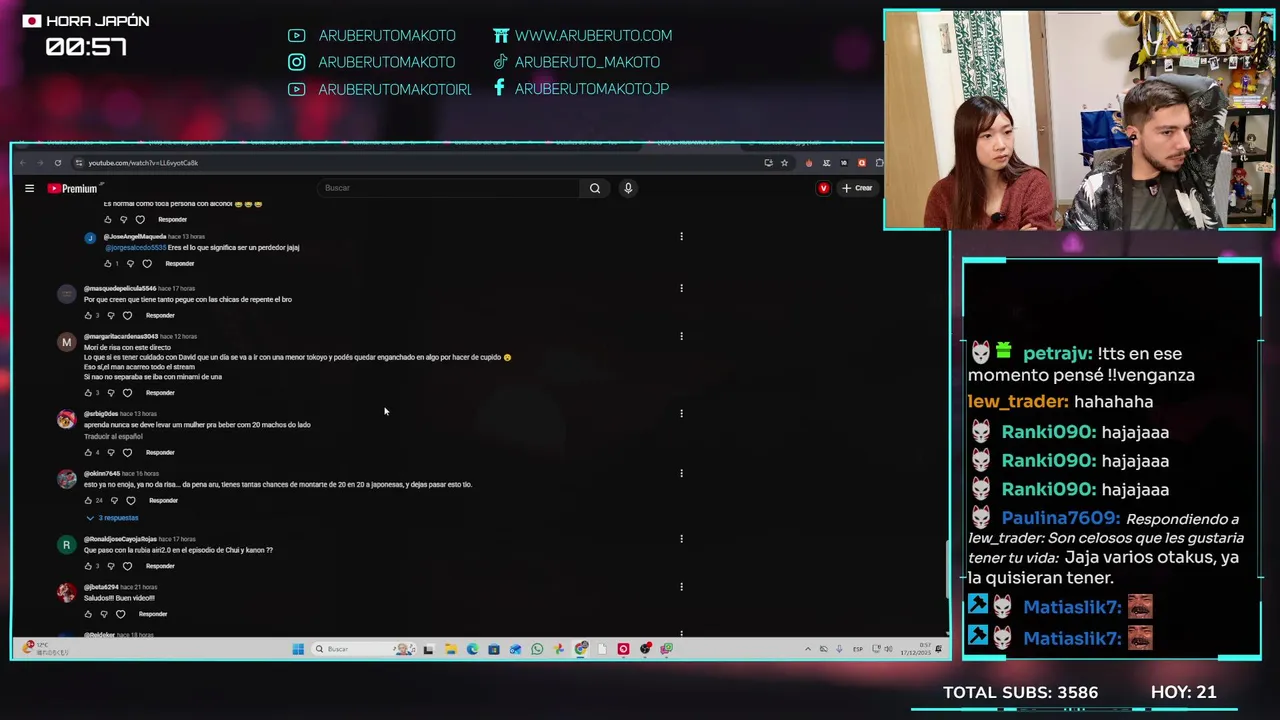Open the weather widget showing 12°C
The height and width of the screenshot is (720, 1280).
tap(45, 649)
